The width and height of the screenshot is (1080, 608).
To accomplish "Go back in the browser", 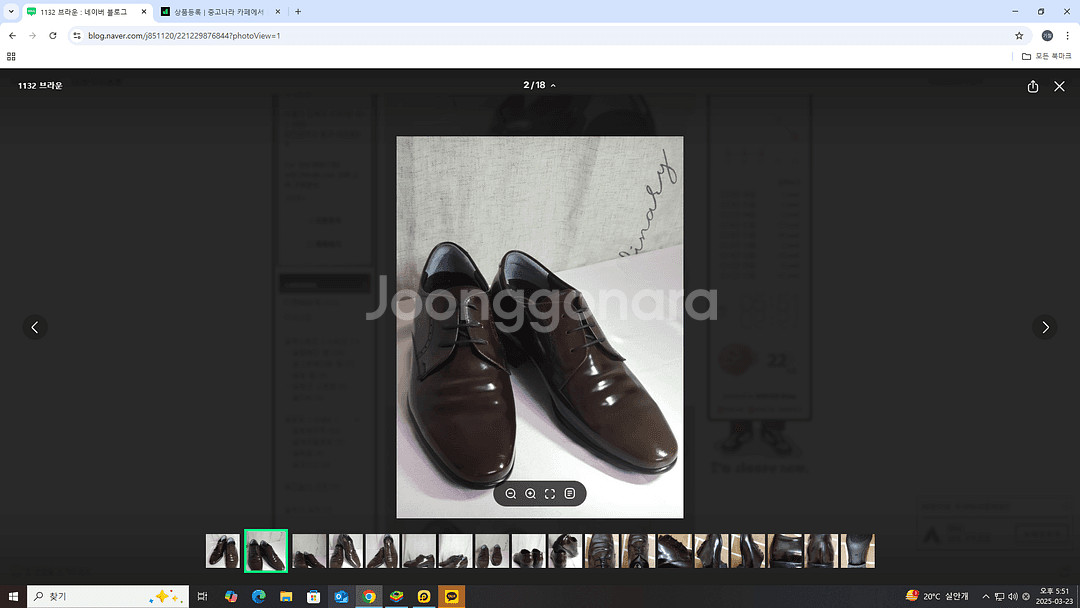I will (12, 35).
